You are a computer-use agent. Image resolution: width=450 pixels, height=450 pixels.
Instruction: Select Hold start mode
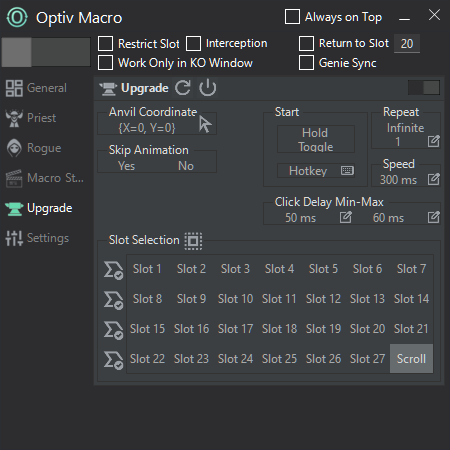tap(315, 133)
